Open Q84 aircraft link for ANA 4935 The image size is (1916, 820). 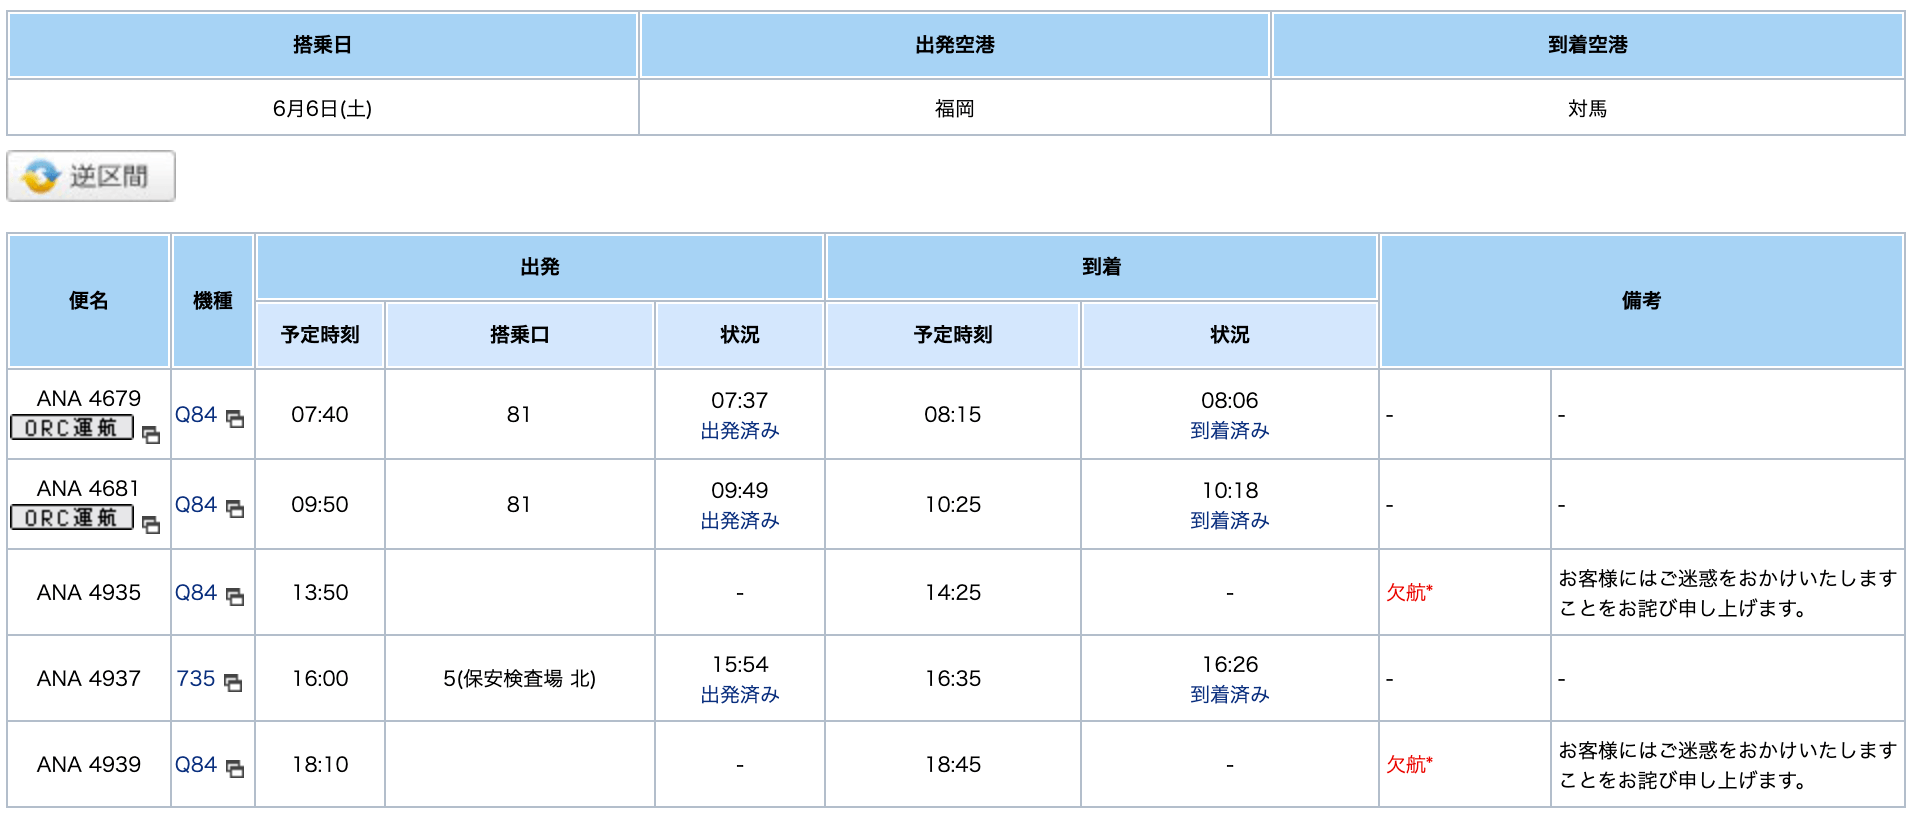(196, 593)
